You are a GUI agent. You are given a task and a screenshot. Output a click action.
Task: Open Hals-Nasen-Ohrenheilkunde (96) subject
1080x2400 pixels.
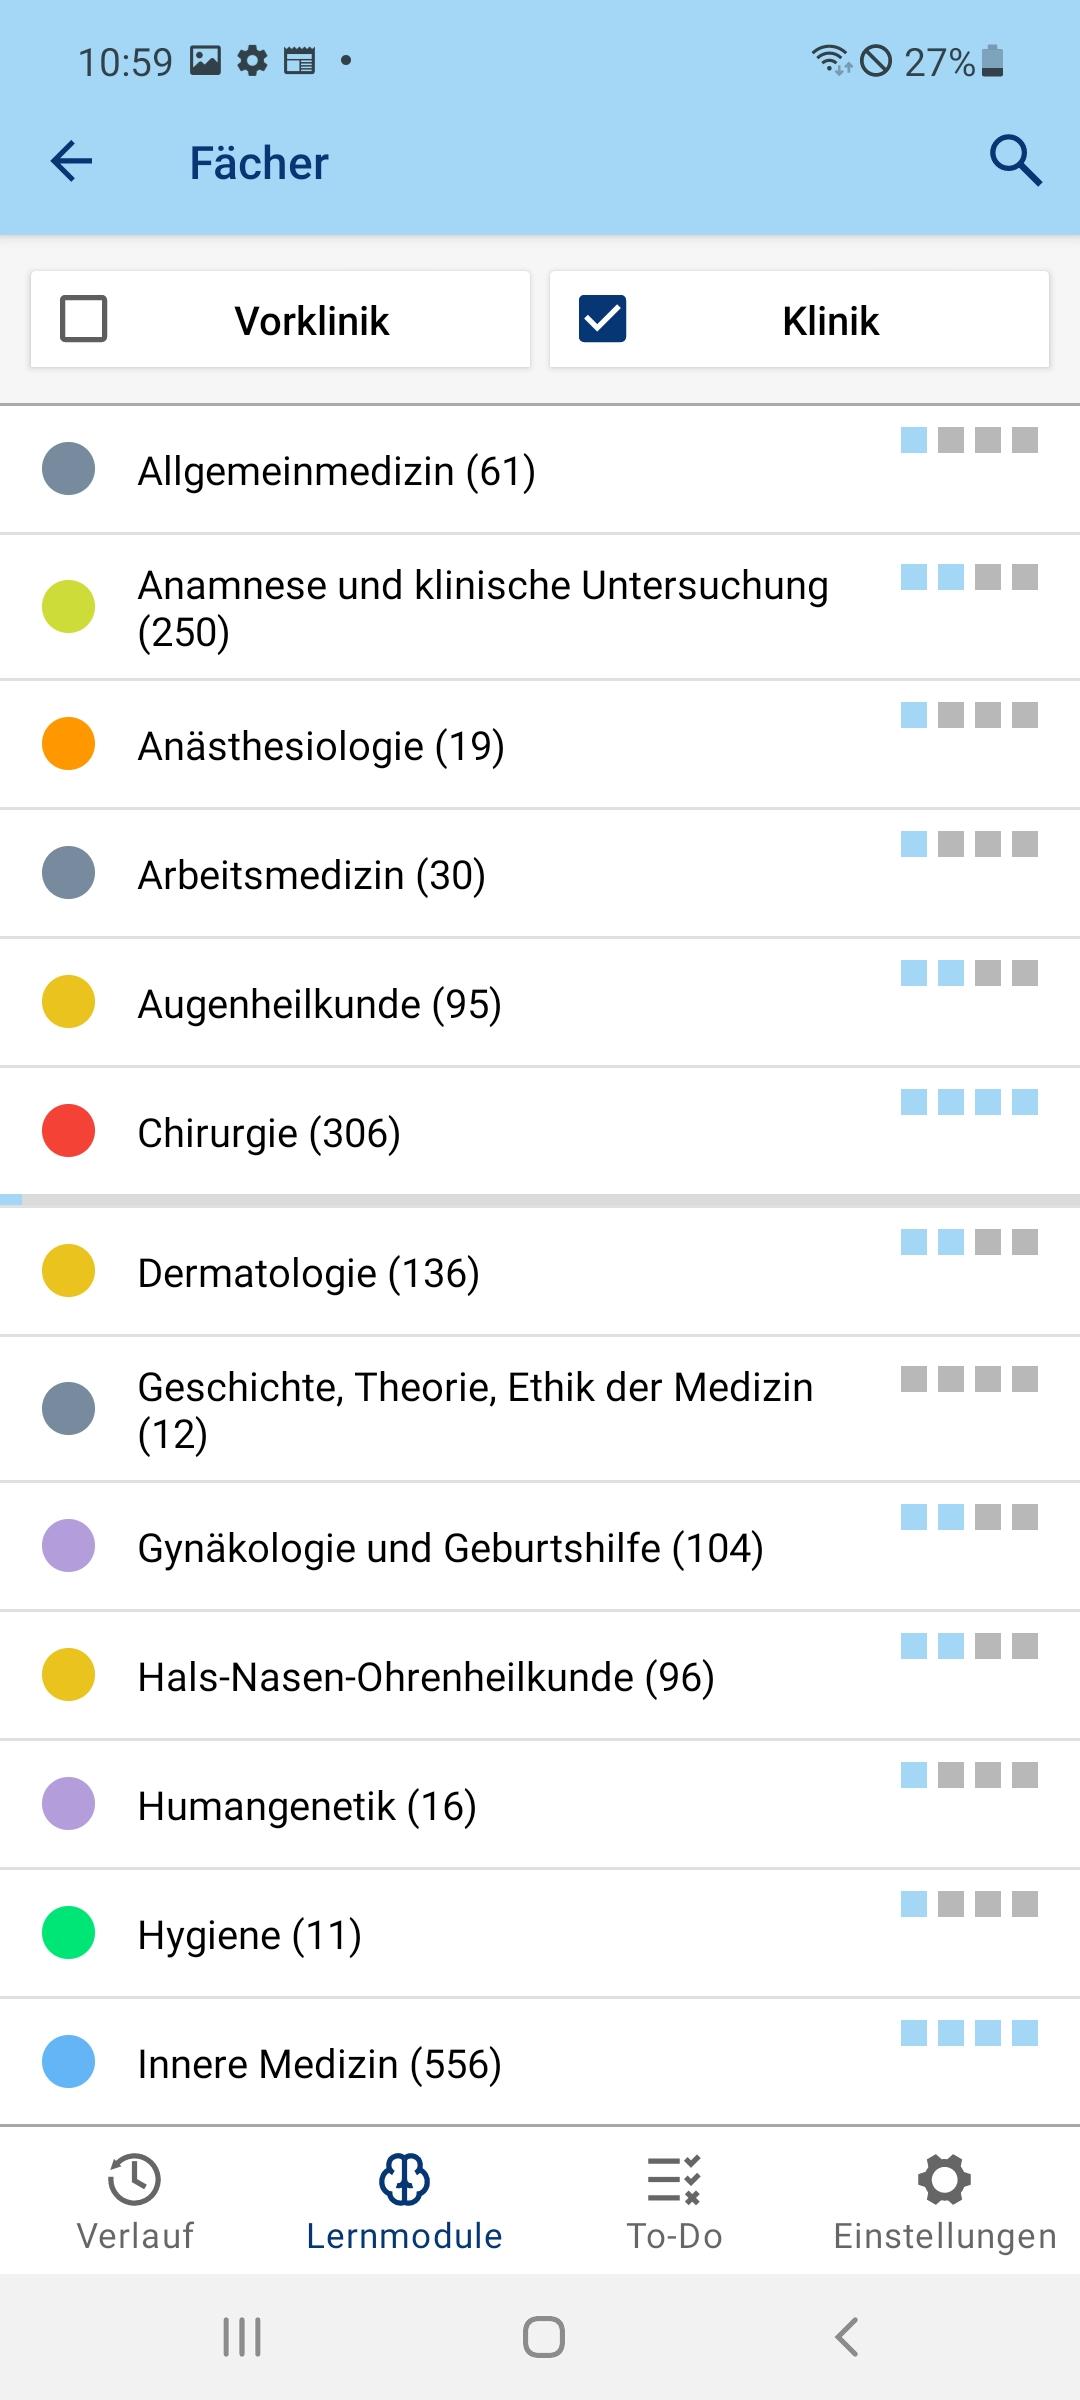point(426,1677)
